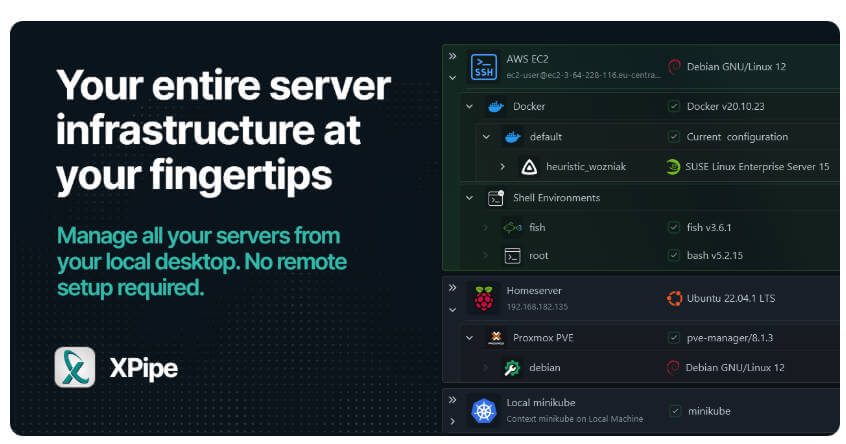Viewport: 846px width, 444px height.
Task: Click the root terminal icon
Action: pos(512,256)
